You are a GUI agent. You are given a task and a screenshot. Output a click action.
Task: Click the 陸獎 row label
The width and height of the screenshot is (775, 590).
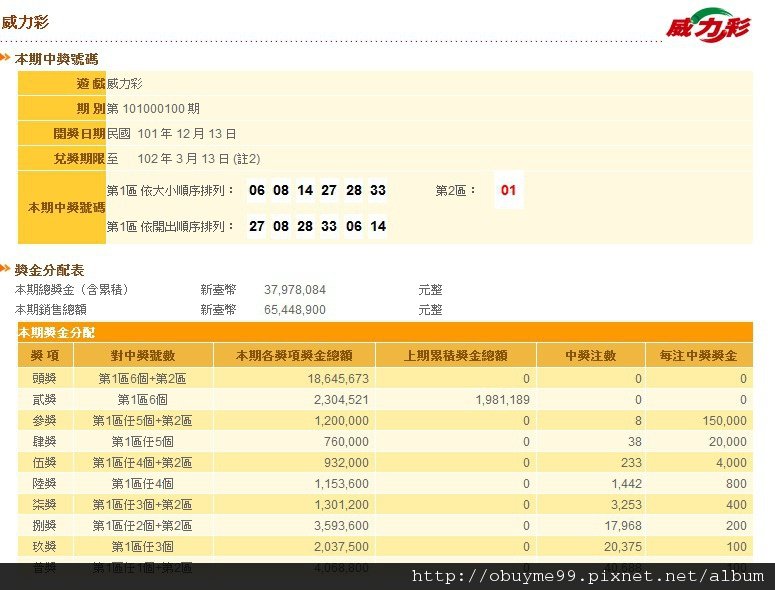pos(44,484)
